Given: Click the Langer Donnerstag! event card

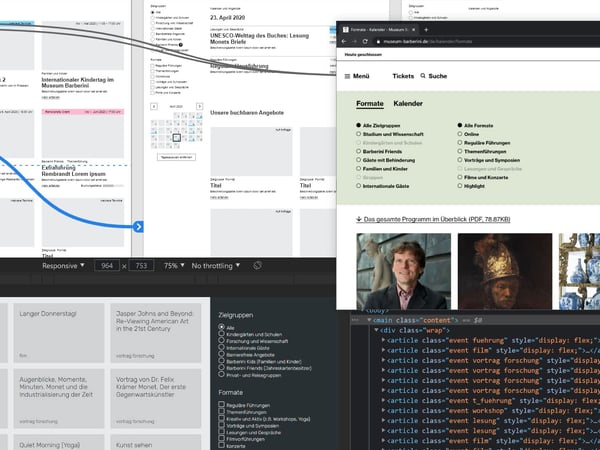Looking at the screenshot, I should [x=59, y=333].
